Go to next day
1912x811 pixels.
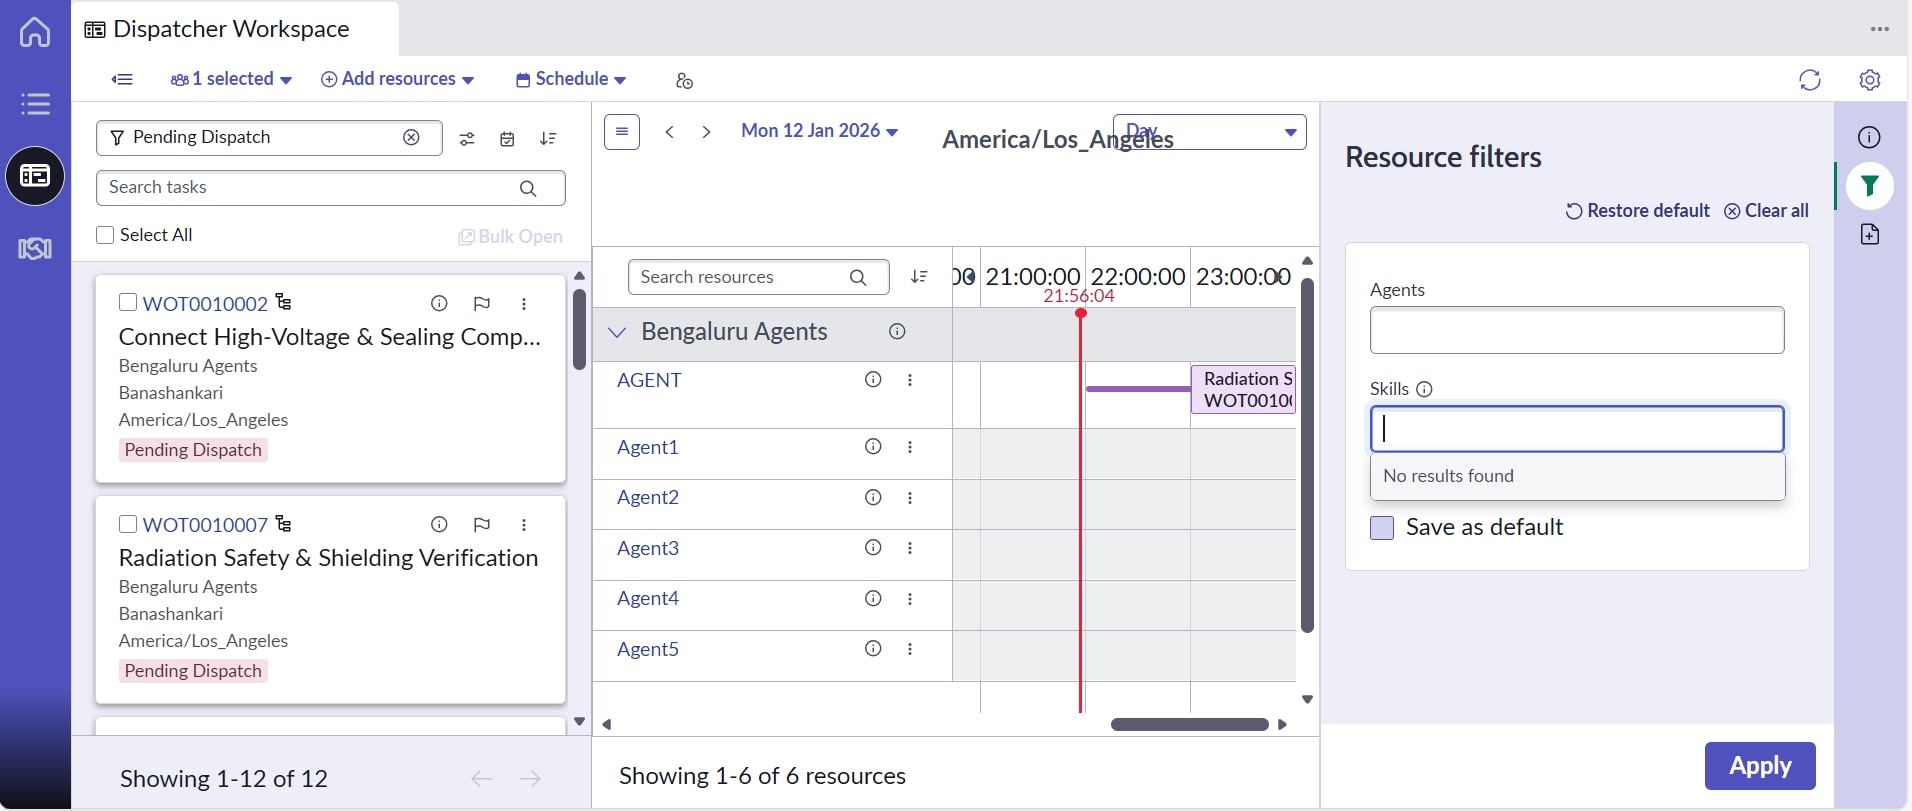coord(706,132)
